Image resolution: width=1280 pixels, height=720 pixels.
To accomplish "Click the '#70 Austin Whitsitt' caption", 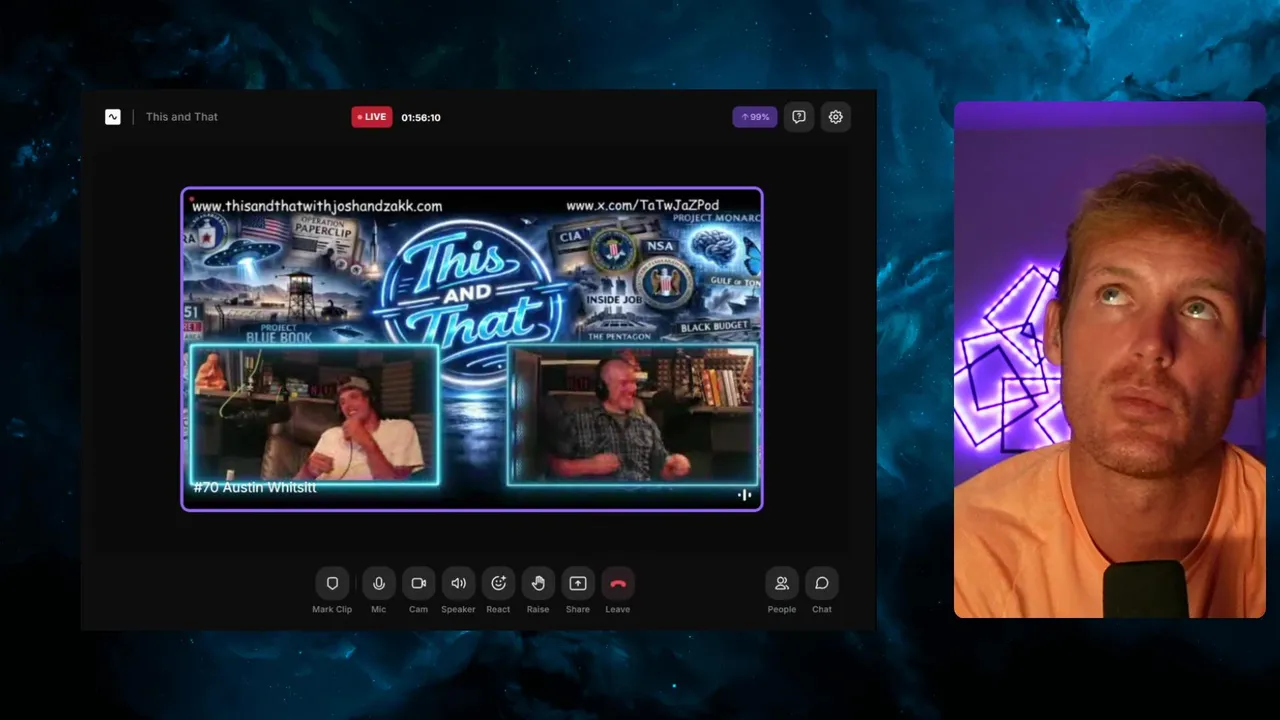I will 255,488.
